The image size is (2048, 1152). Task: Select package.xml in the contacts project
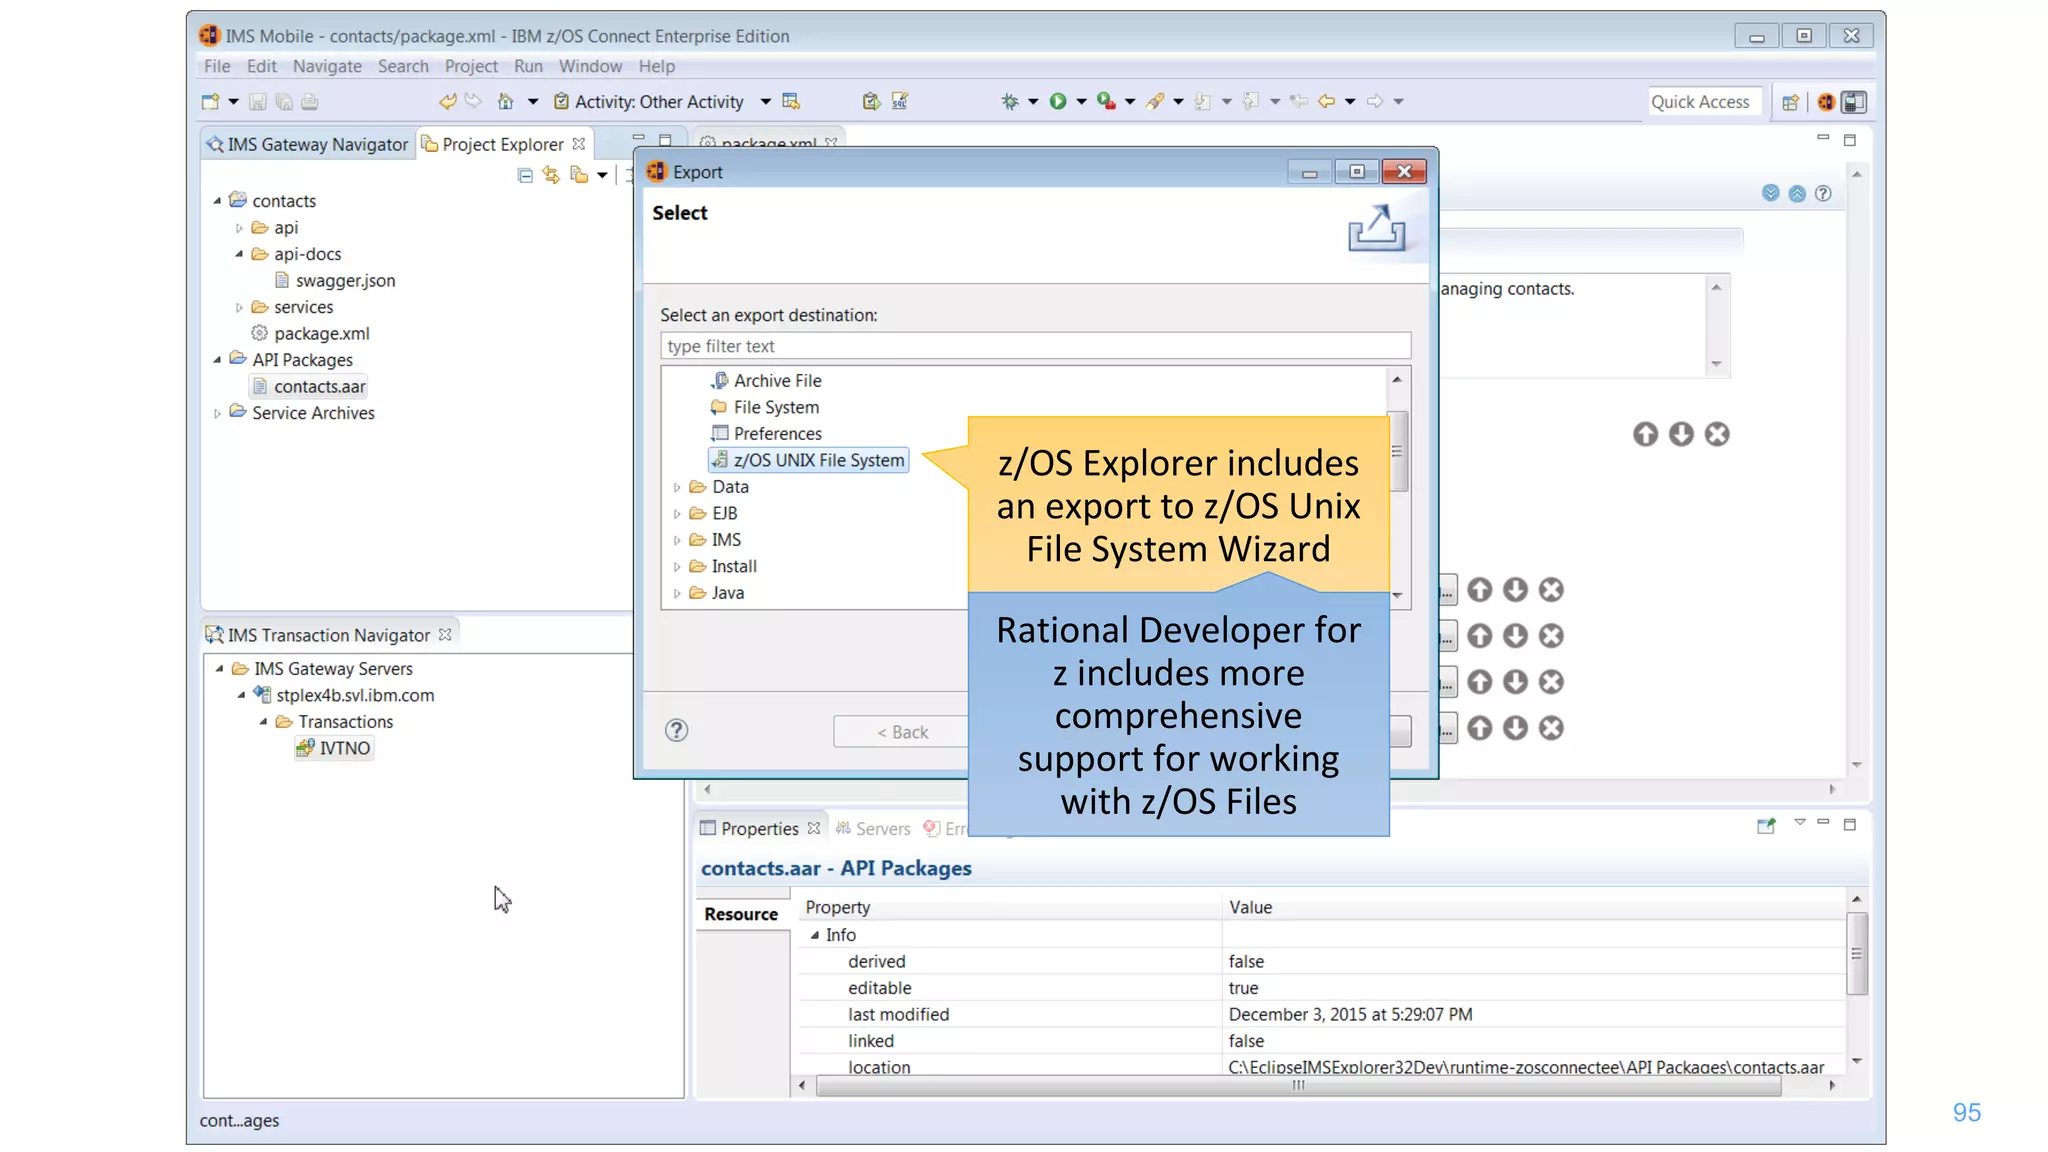coord(311,333)
